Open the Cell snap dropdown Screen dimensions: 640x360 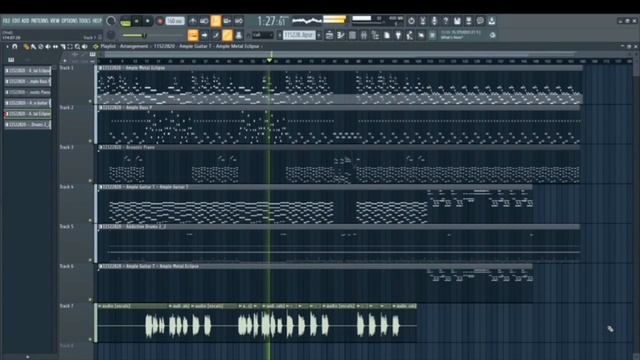(x=262, y=36)
